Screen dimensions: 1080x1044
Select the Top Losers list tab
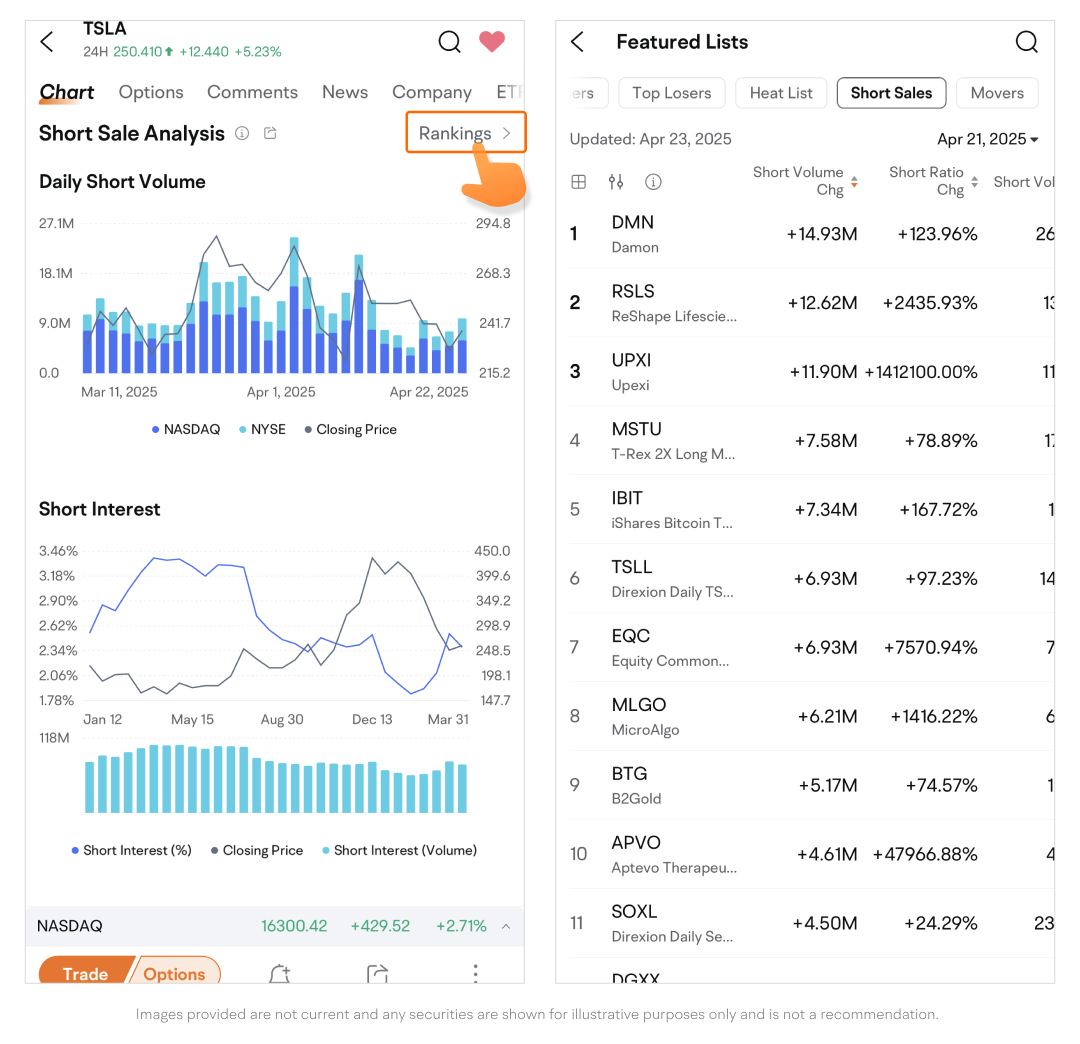click(x=671, y=93)
